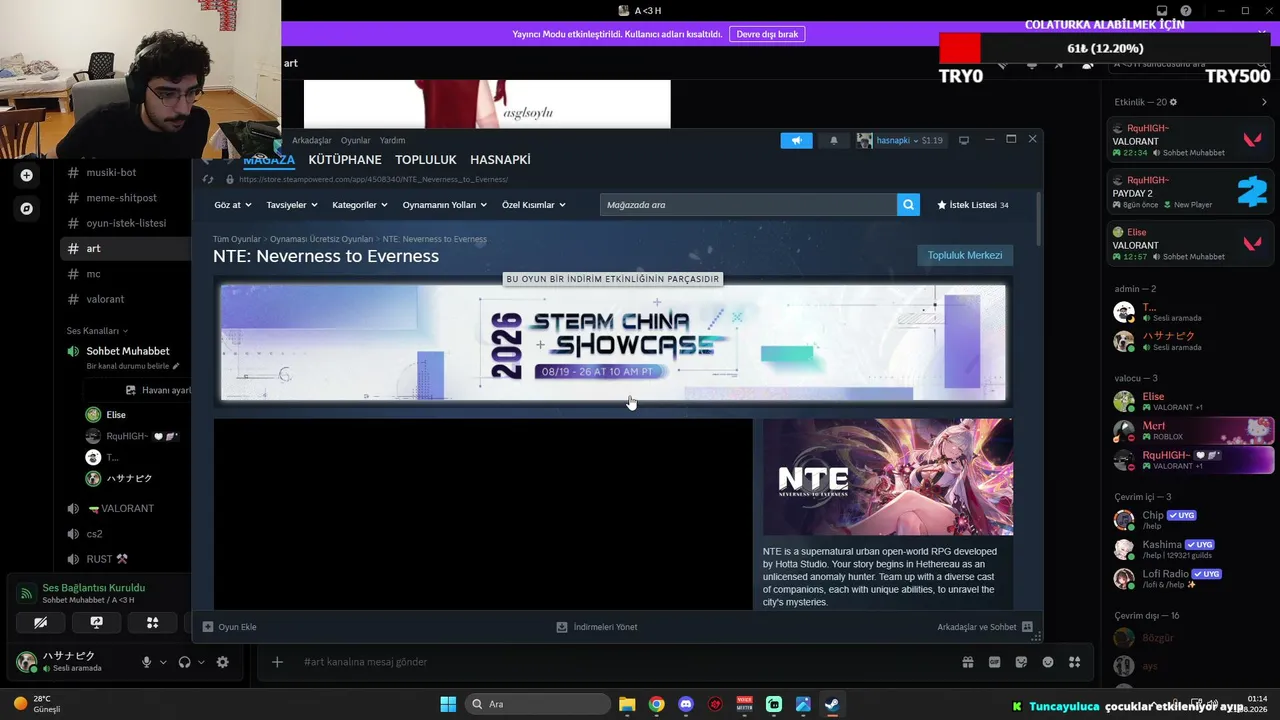Open Discord from the taskbar
The height and width of the screenshot is (720, 1280).
click(x=686, y=704)
